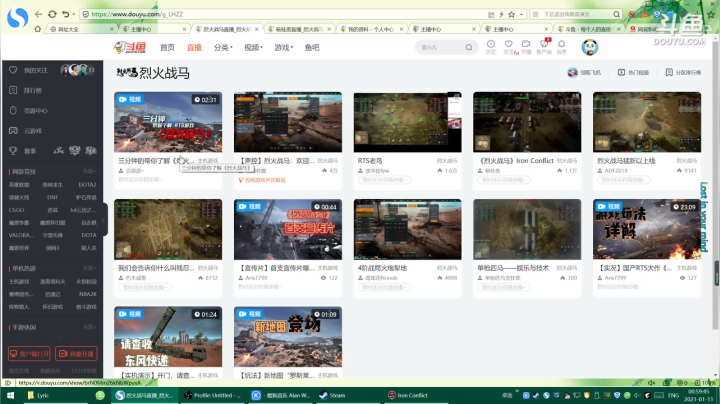Screen dimensions: 720x404
Task: Open notifications bell icon
Action: click(562, 44)
